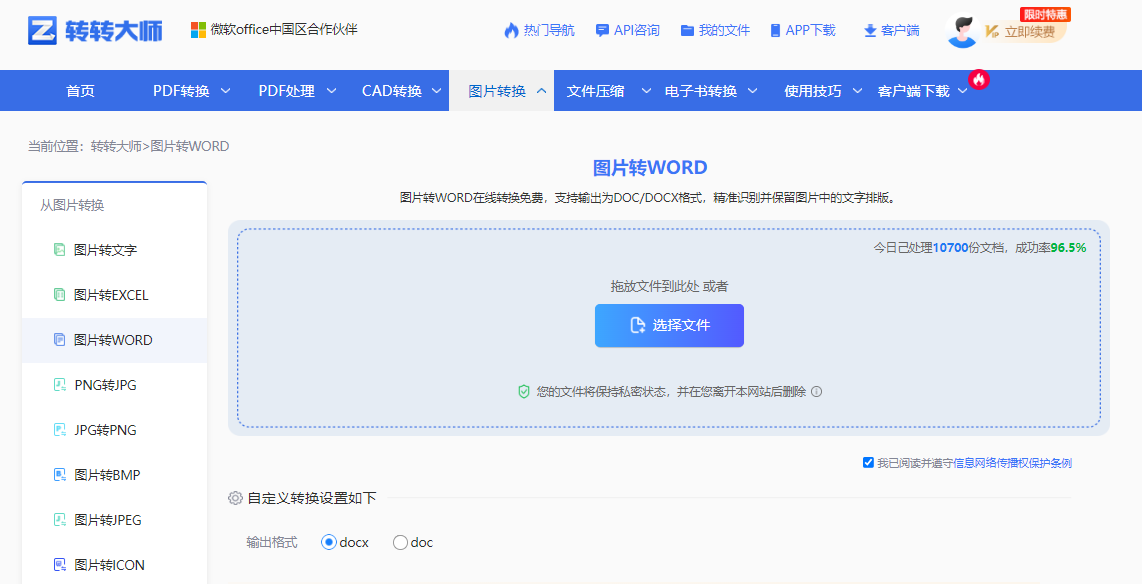Expand the PDF处理 dropdown arrow
Image resolution: width=1142 pixels, height=584 pixels.
pos(331,91)
